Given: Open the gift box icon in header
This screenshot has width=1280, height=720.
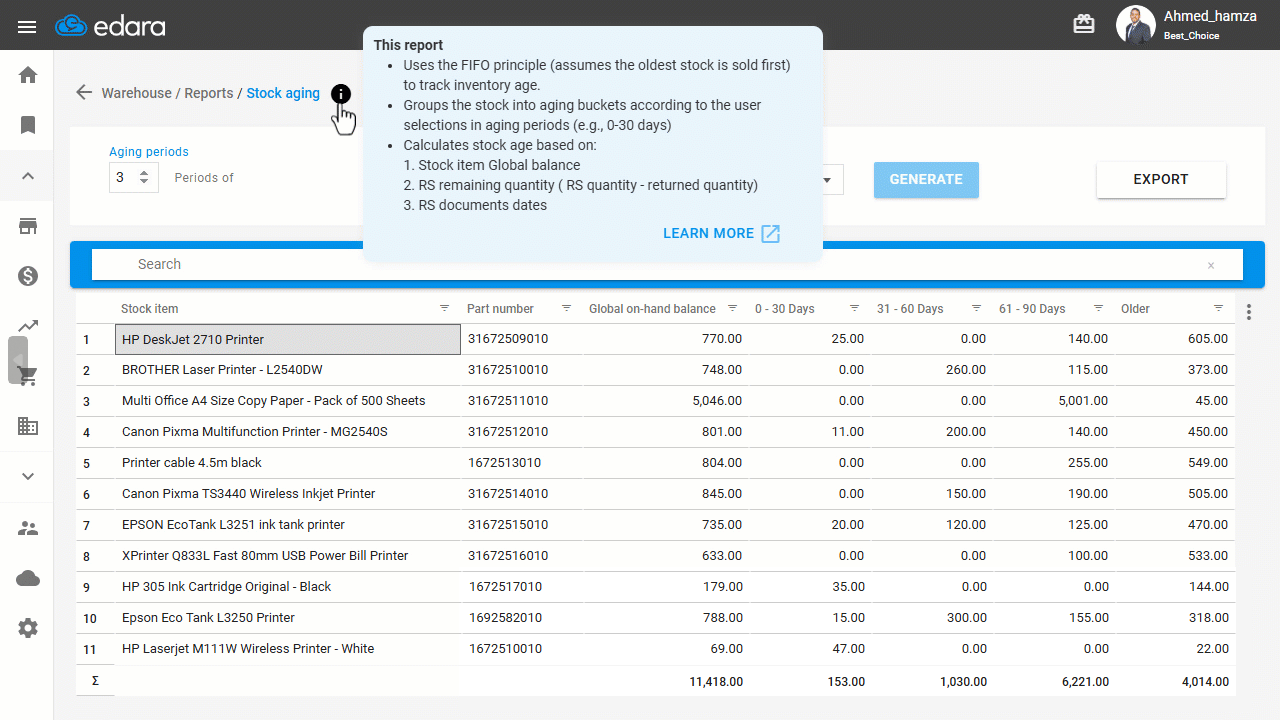Looking at the screenshot, I should (1084, 24).
